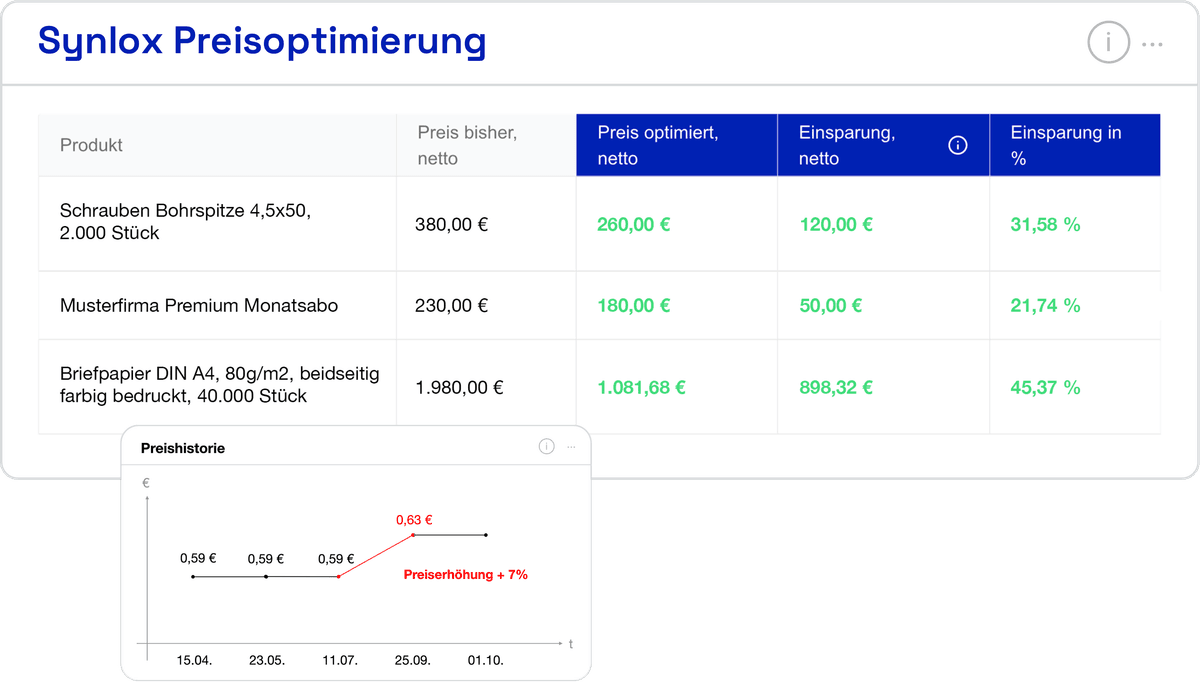Screen dimensions: 1200x682
Task: Click the 01.10. date on the chart axis
Action: tap(486, 661)
